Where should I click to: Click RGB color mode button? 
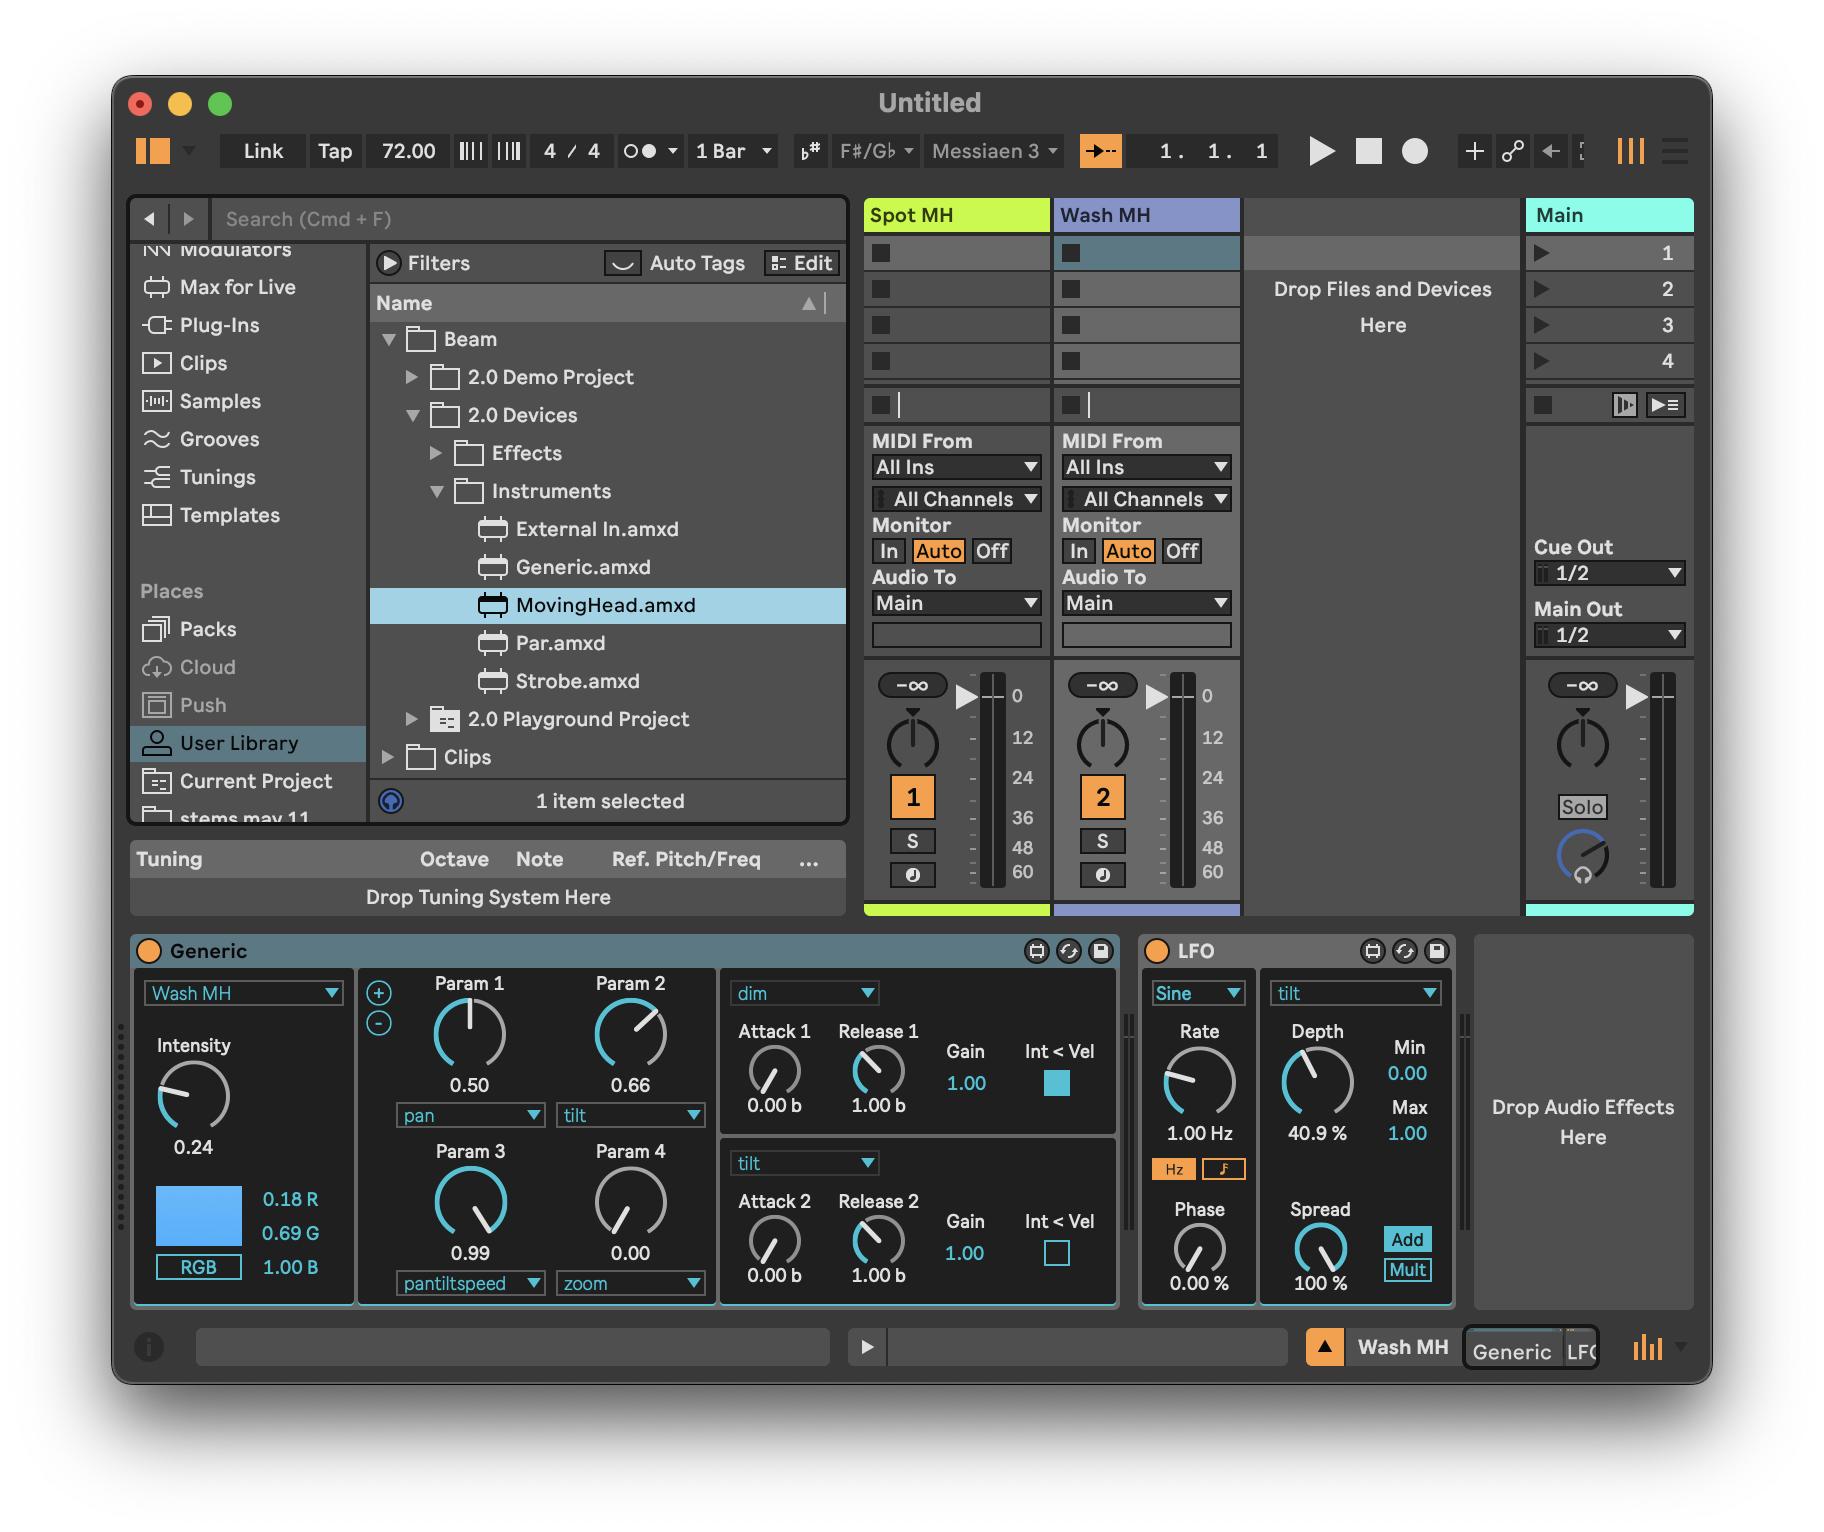(x=199, y=1267)
